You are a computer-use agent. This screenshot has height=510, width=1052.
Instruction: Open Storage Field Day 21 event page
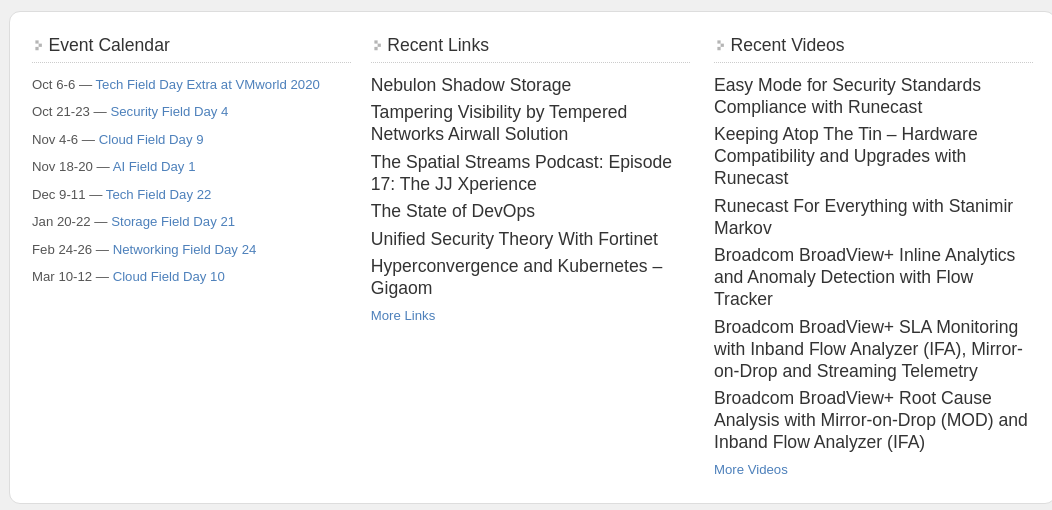tap(173, 222)
